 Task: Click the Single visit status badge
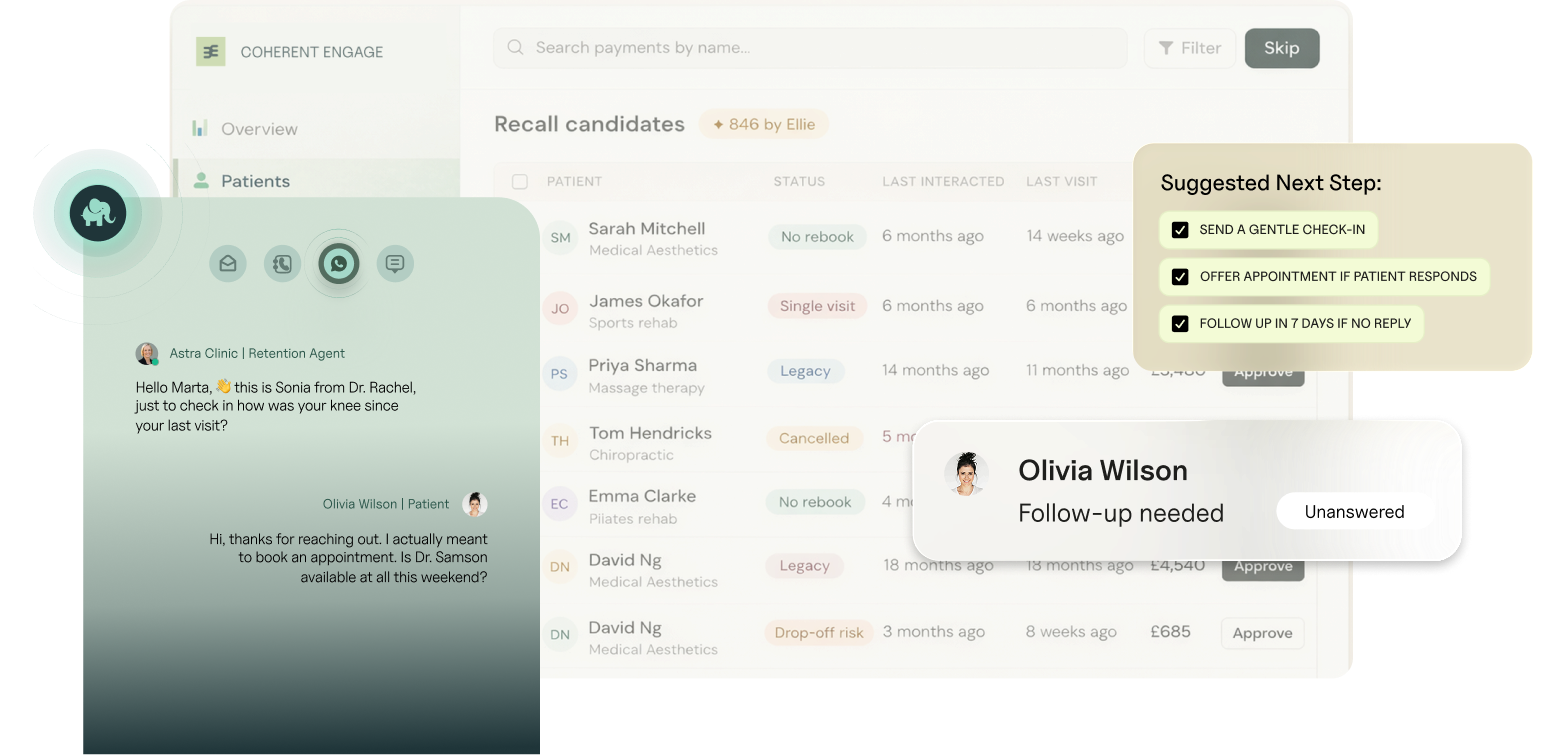tap(817, 307)
